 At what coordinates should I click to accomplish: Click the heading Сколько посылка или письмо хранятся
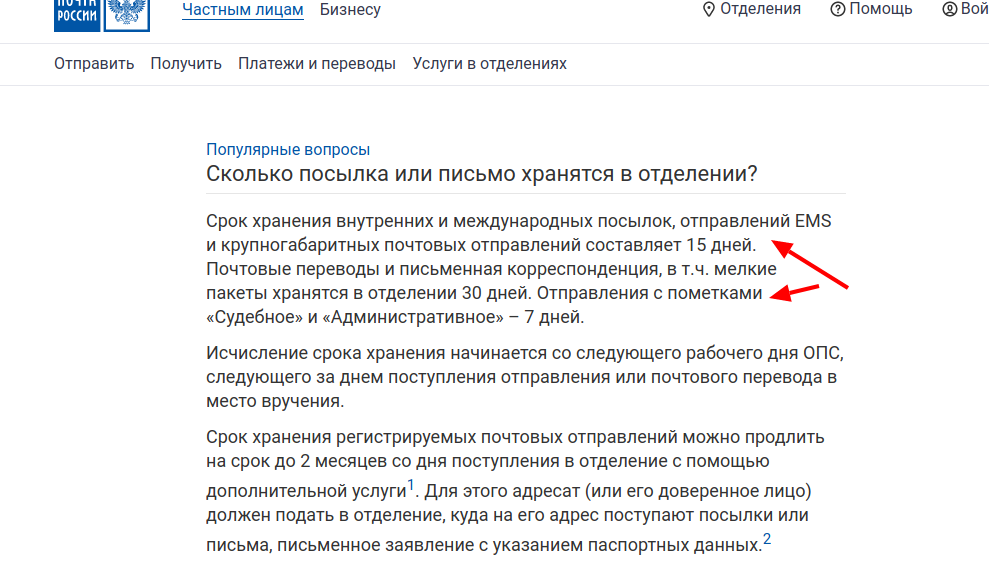pos(482,173)
